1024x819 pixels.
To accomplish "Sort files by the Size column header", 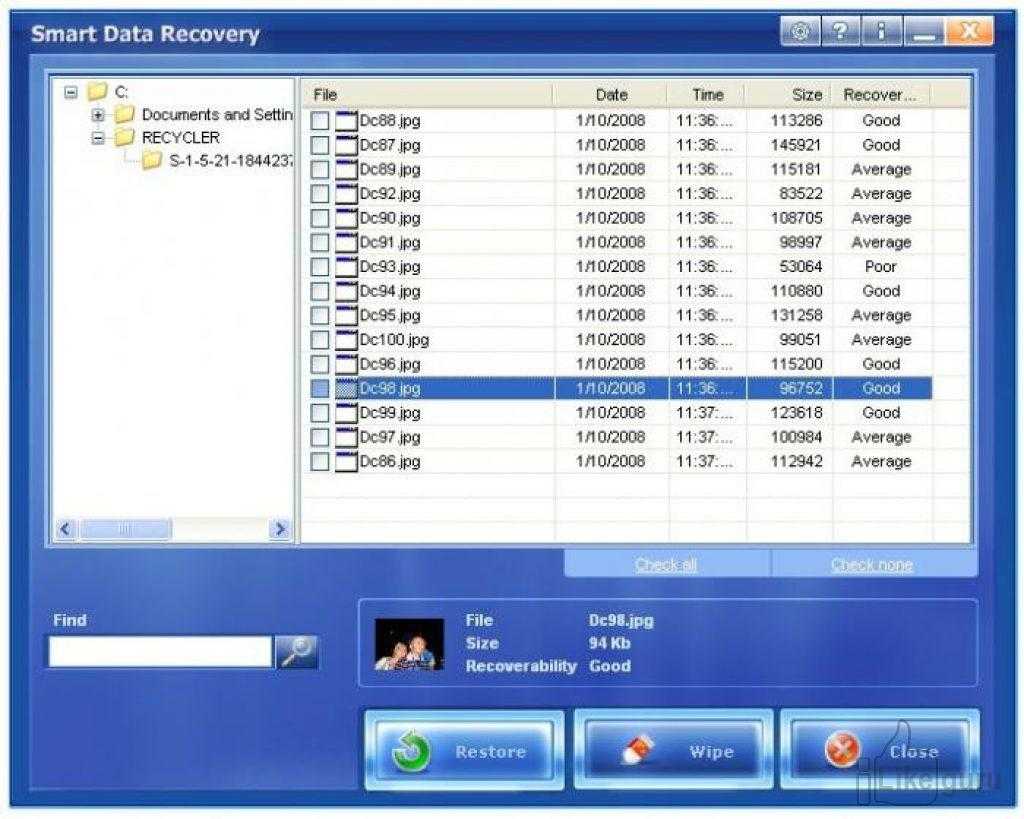I will point(807,95).
